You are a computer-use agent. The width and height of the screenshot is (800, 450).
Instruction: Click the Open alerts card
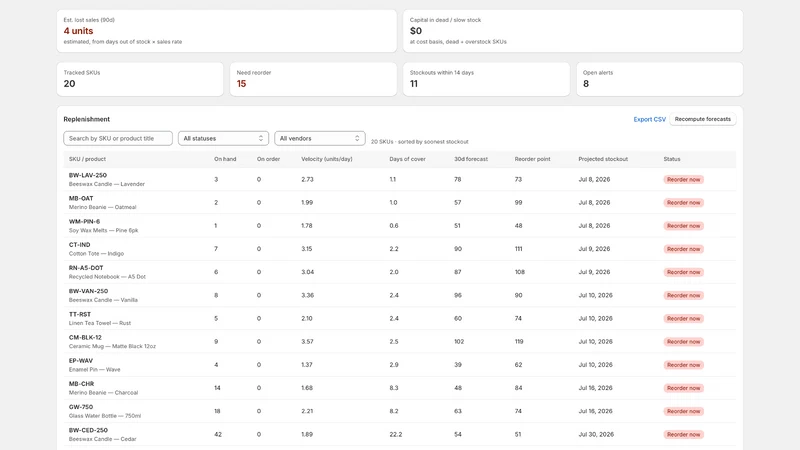tap(660, 79)
